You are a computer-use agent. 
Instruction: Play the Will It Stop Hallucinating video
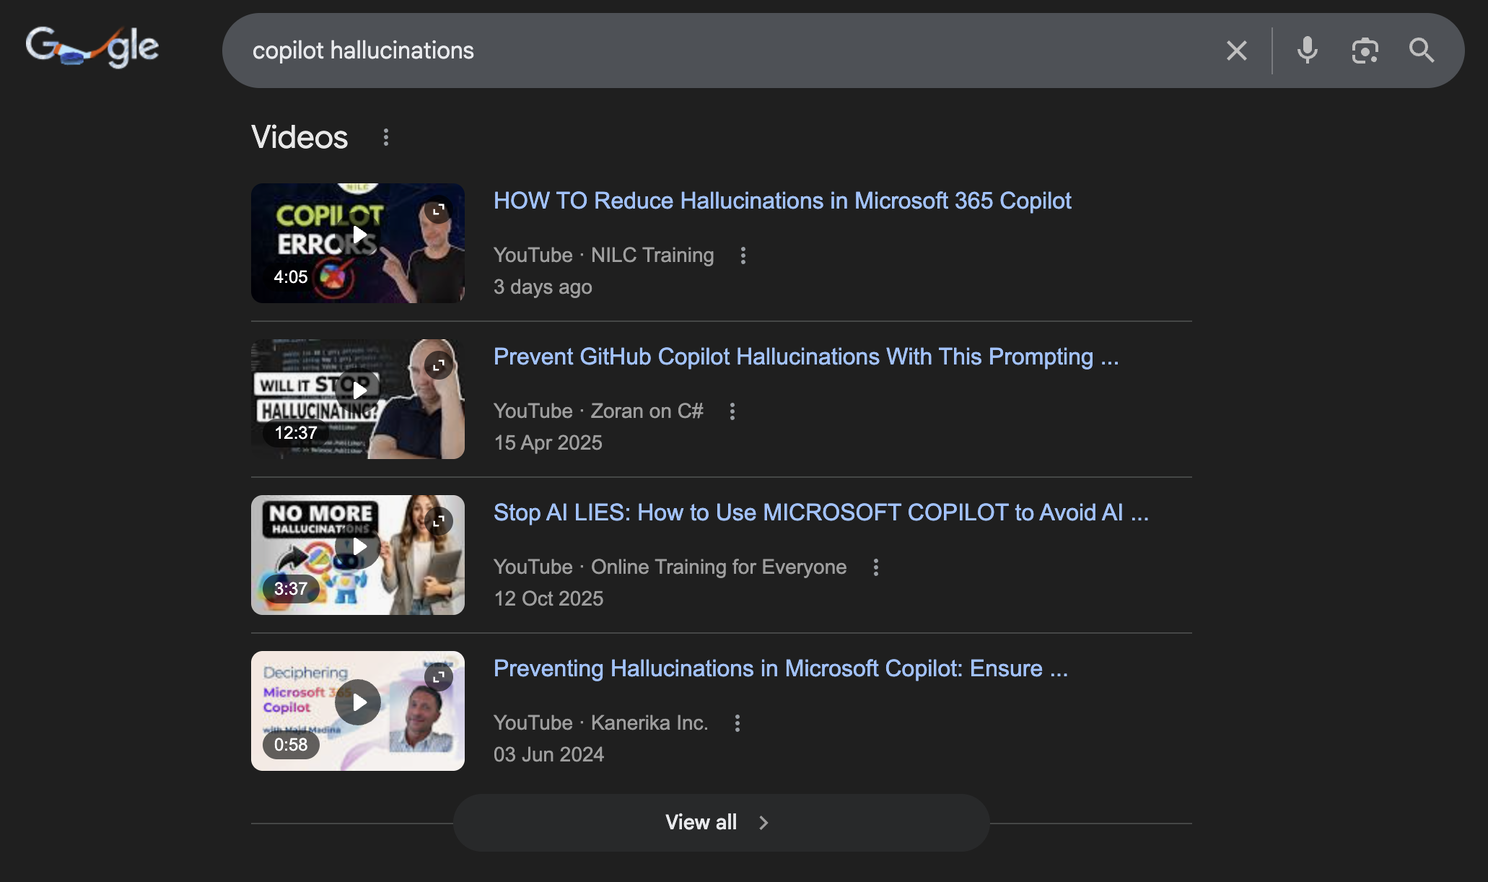tap(358, 391)
